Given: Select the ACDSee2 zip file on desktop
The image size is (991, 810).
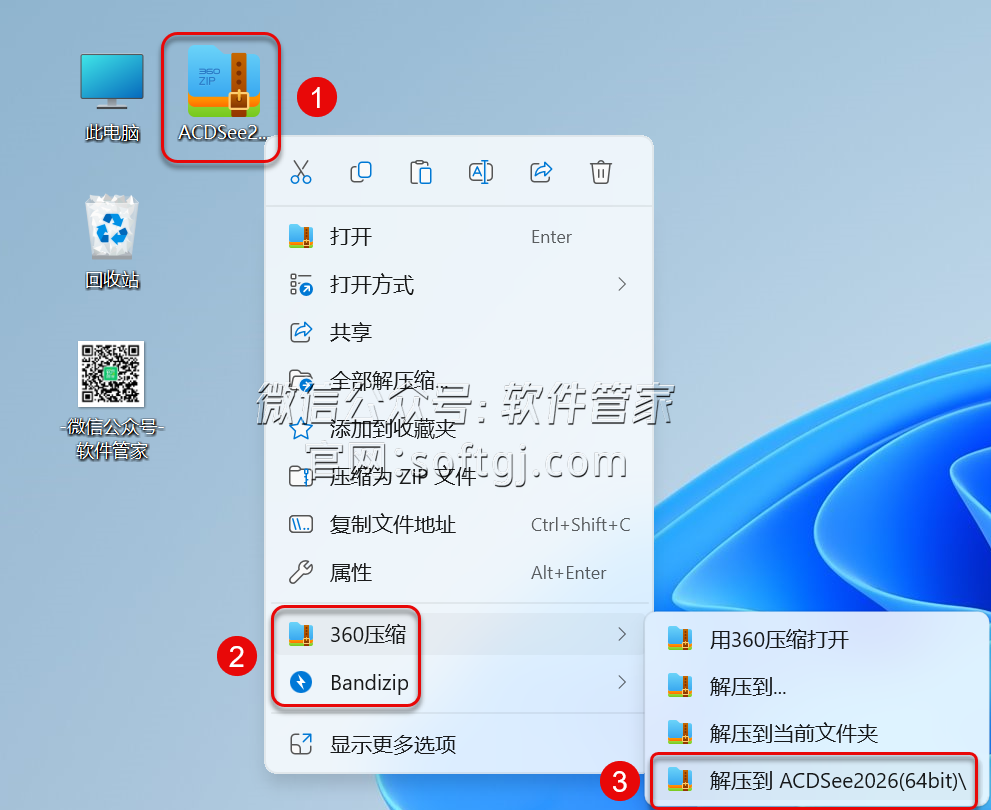Looking at the screenshot, I should tap(221, 96).
